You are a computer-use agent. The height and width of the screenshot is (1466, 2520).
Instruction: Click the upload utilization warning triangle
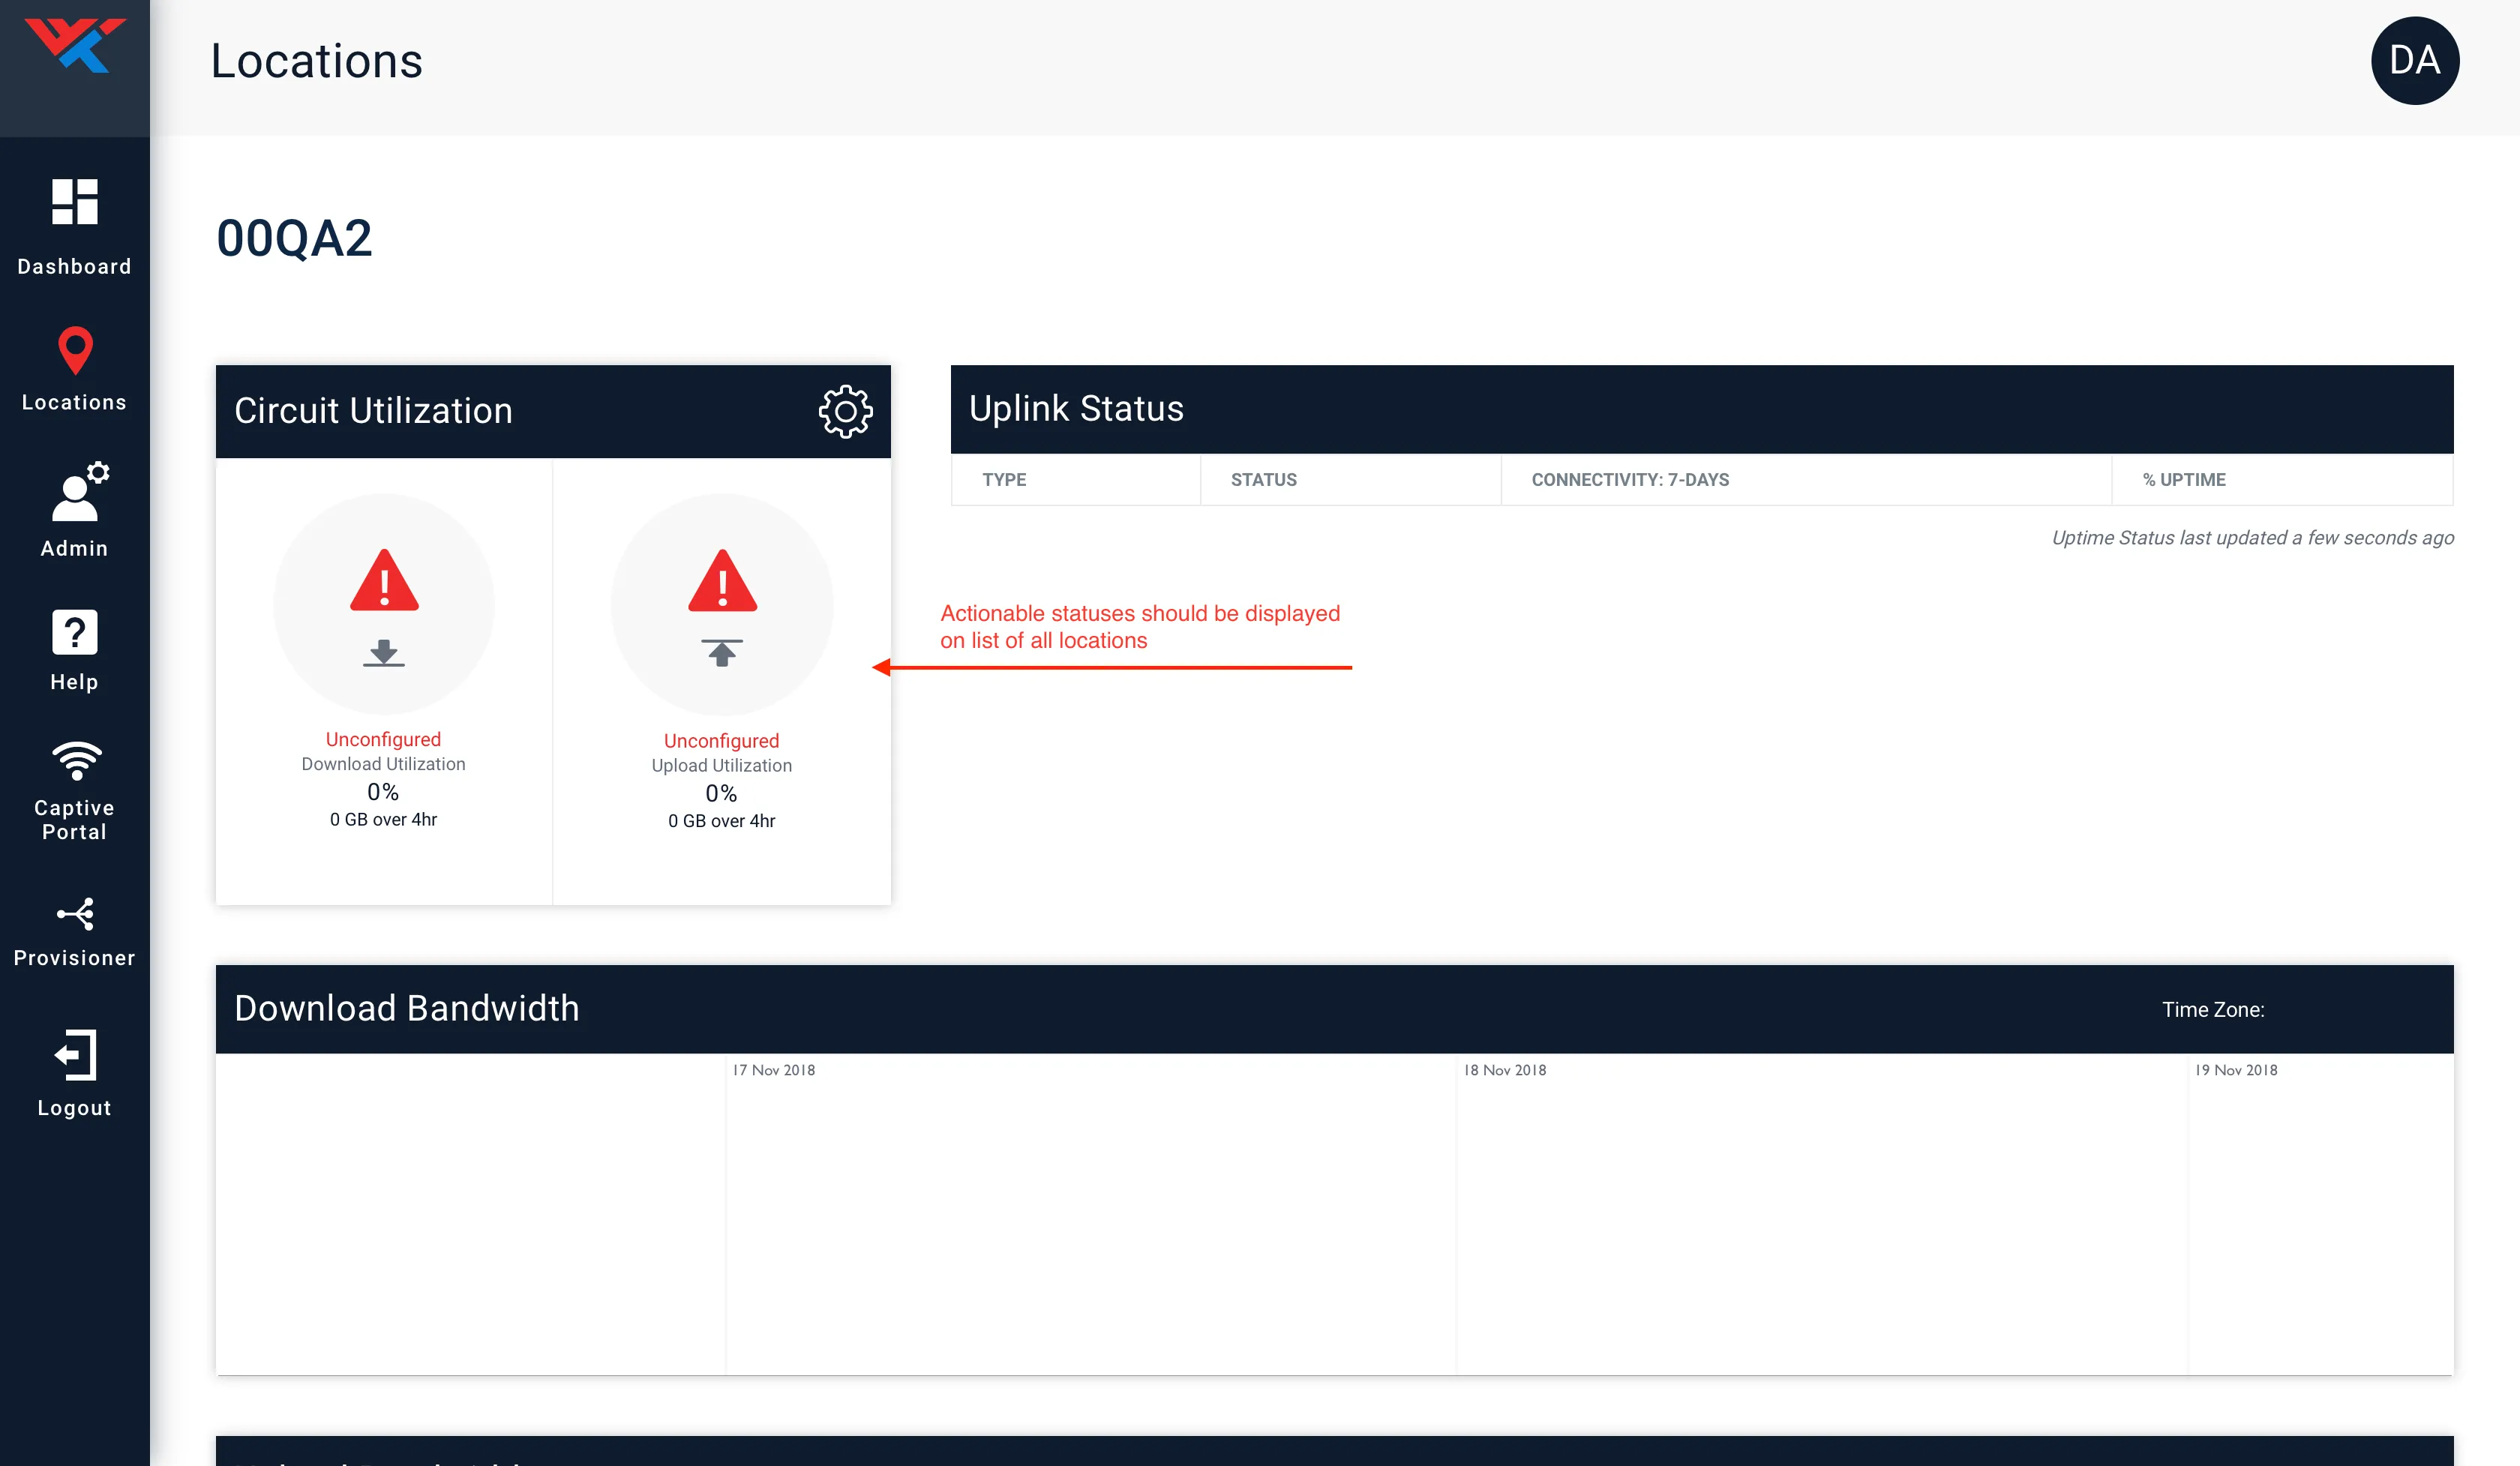coord(722,580)
